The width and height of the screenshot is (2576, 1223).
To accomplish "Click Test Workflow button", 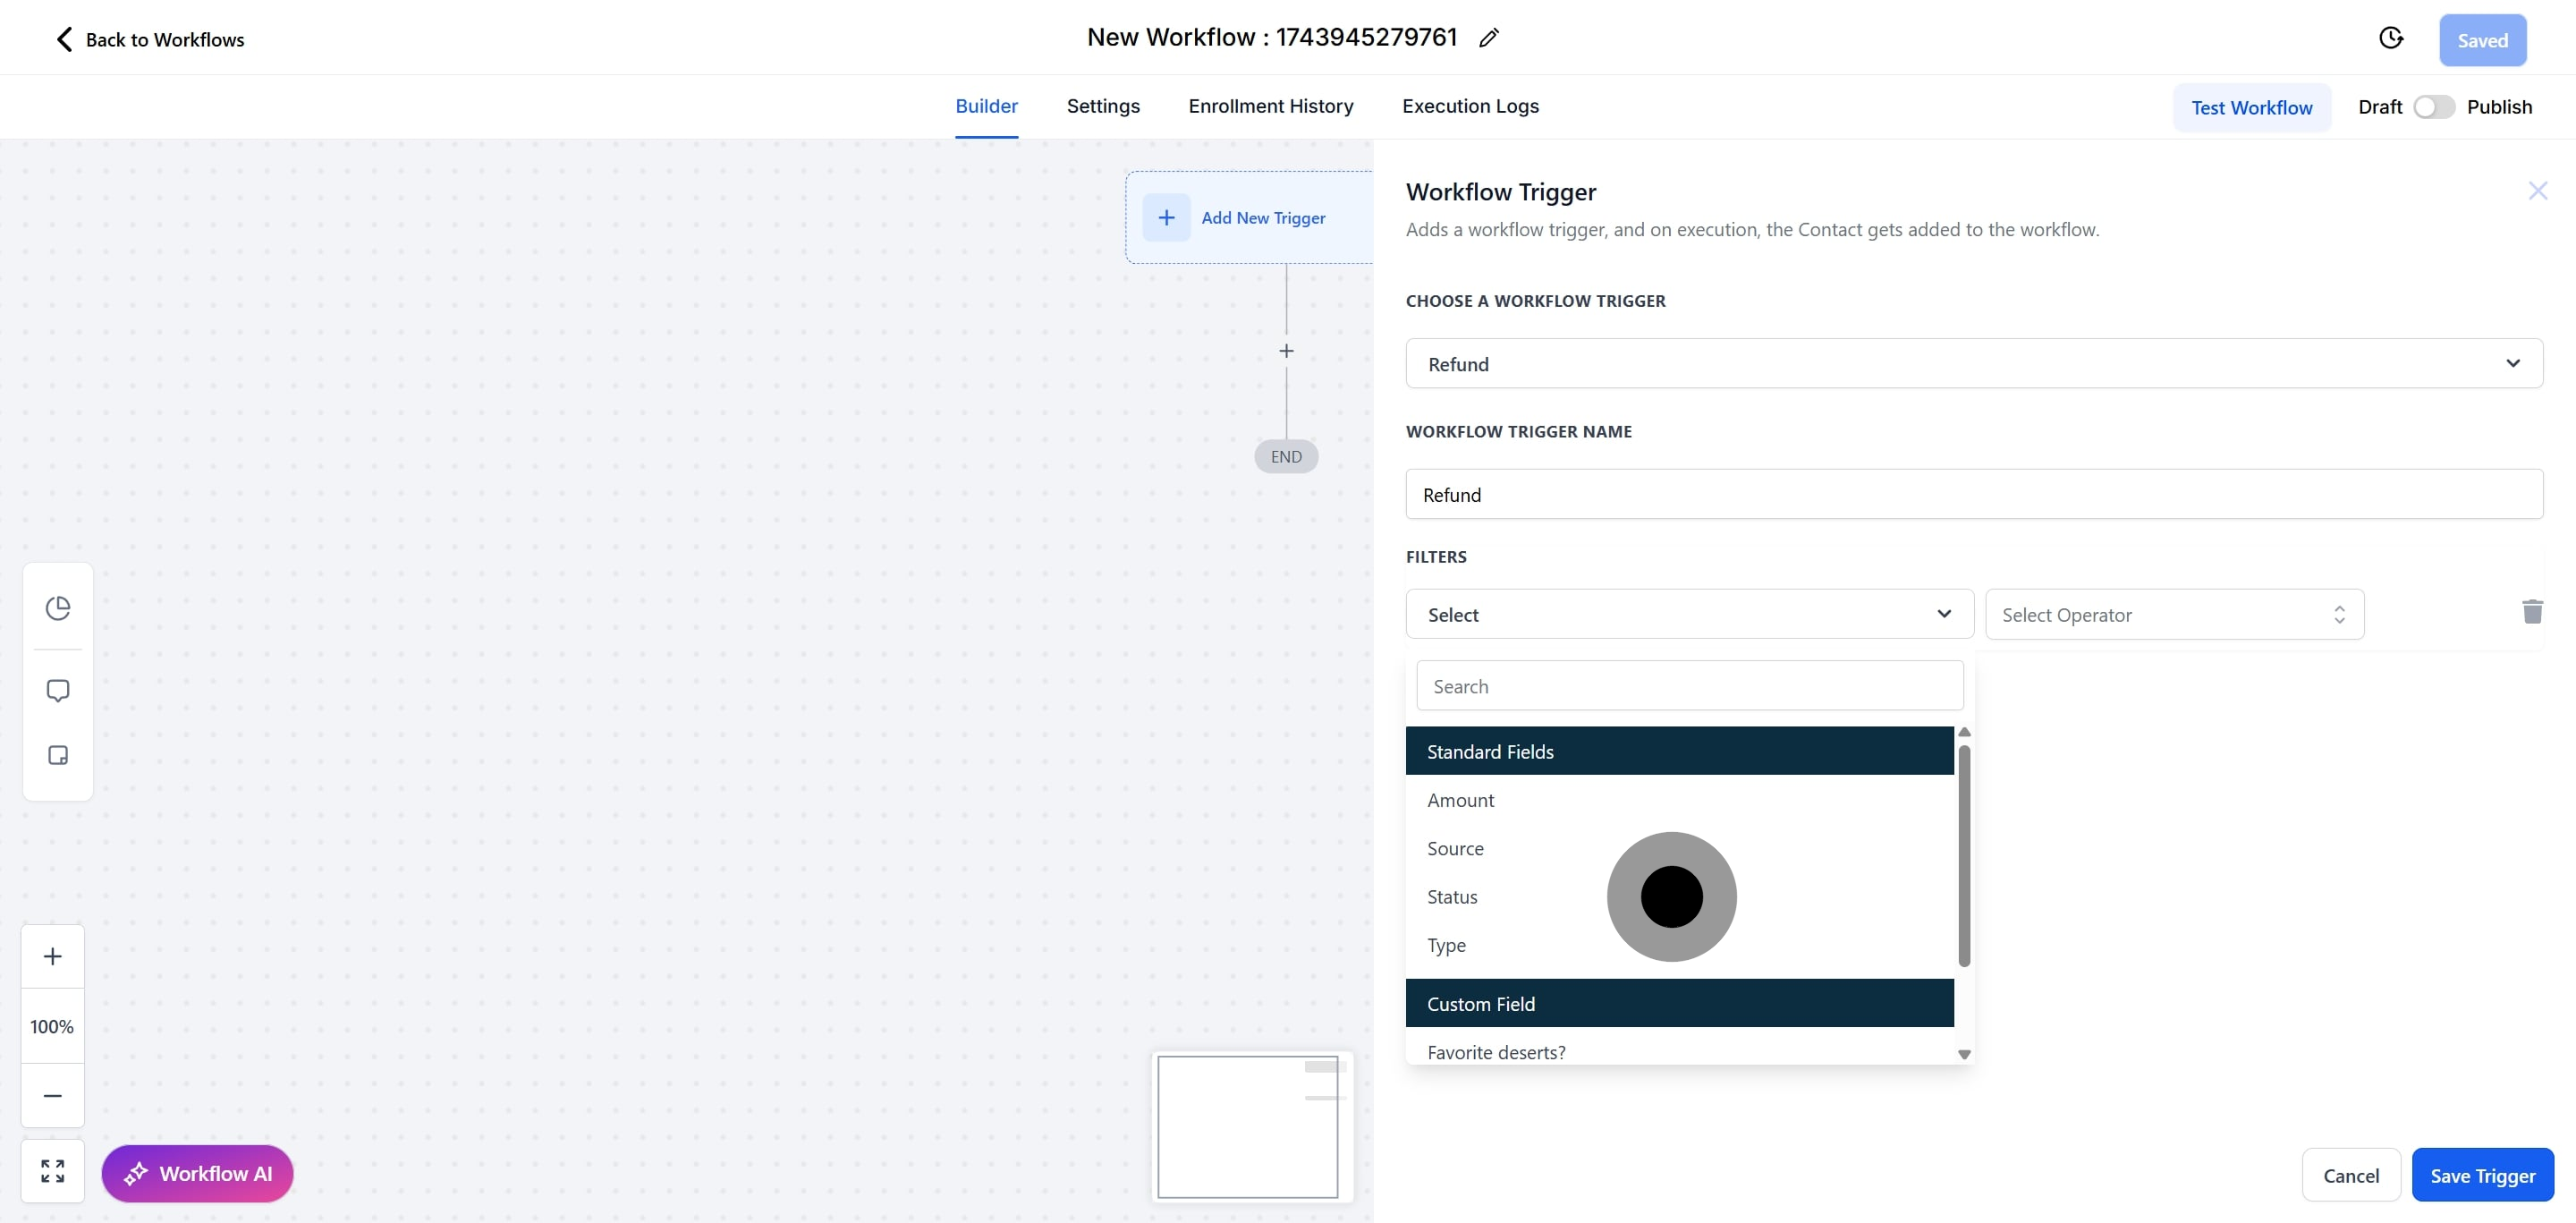I will tap(2251, 107).
